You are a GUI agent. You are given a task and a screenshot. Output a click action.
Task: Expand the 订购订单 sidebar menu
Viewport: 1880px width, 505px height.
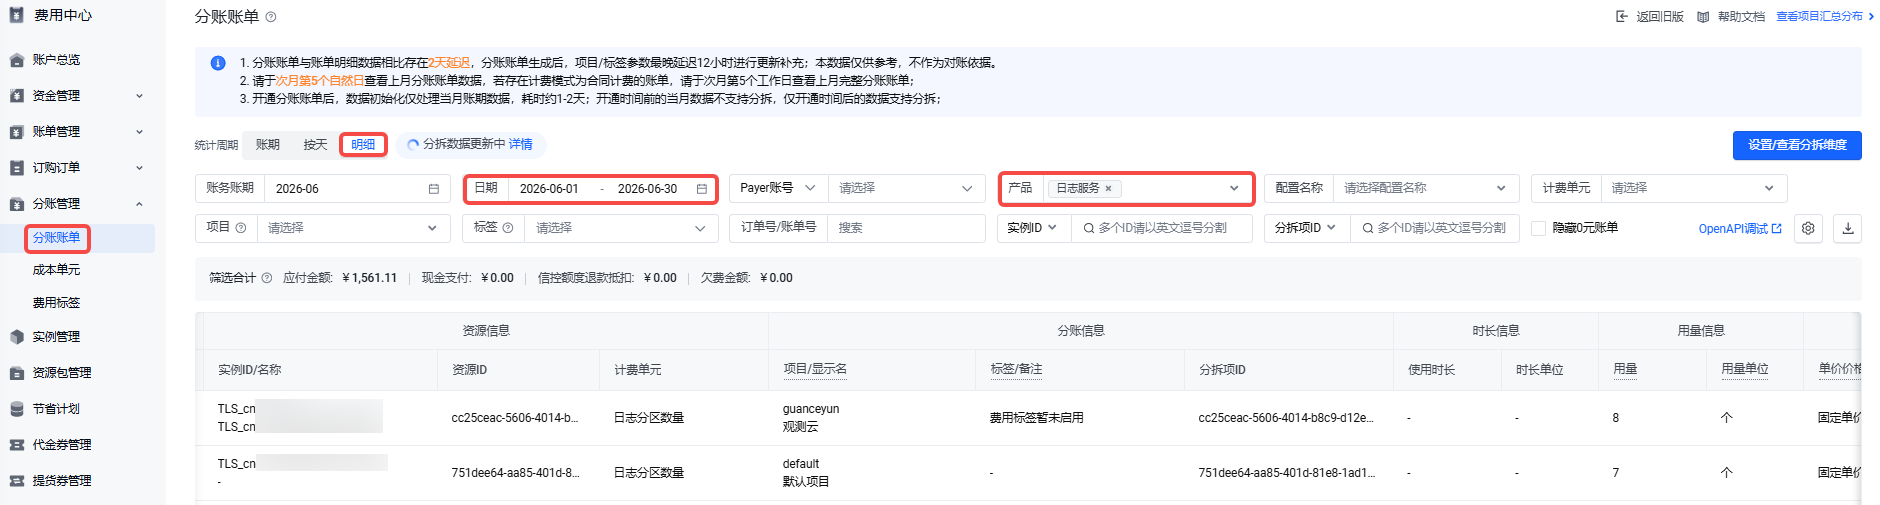139,168
